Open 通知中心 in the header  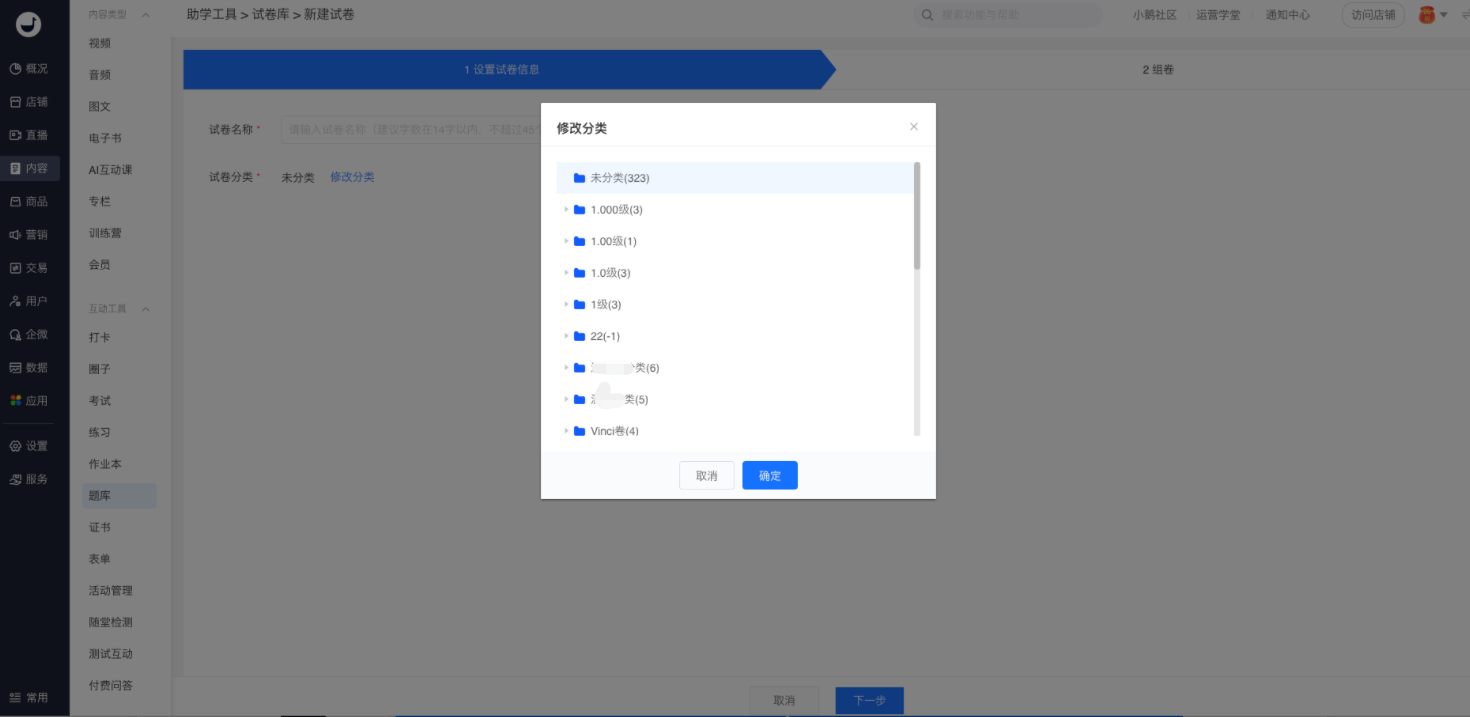click(x=1288, y=15)
